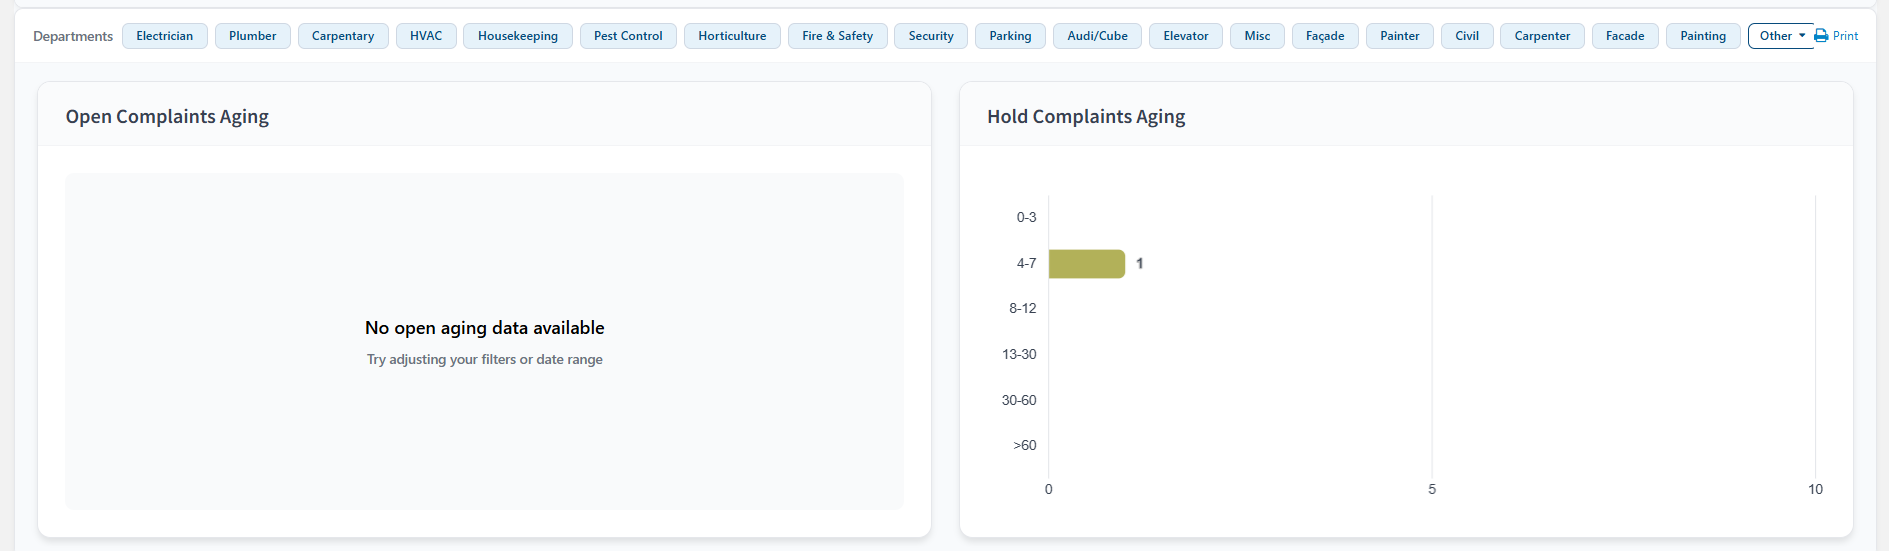Choose the Horticulture department chip

[x=732, y=36]
